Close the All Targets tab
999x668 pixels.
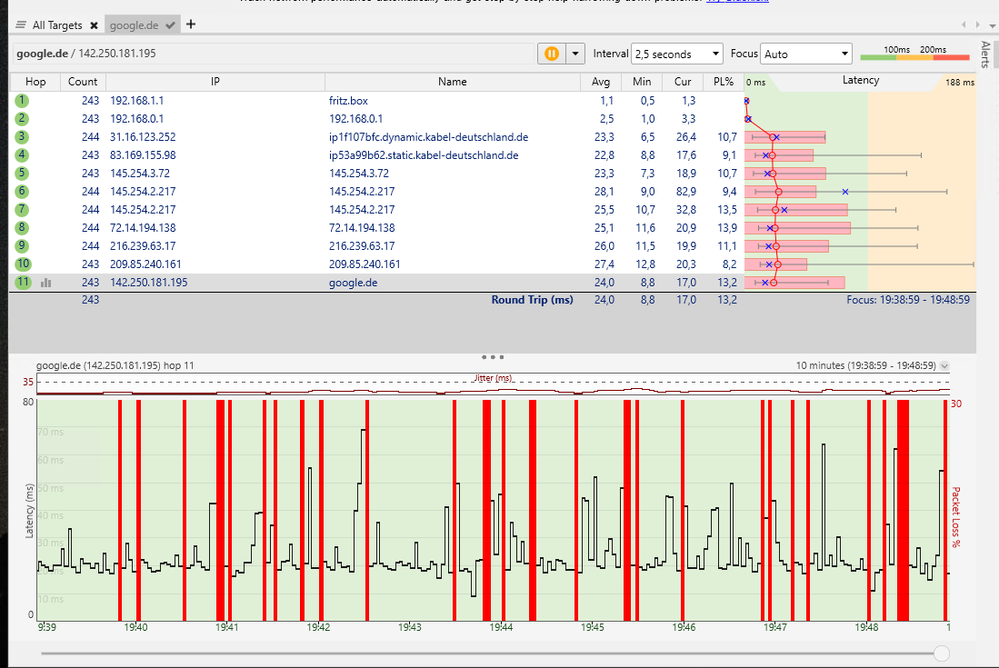[94, 25]
